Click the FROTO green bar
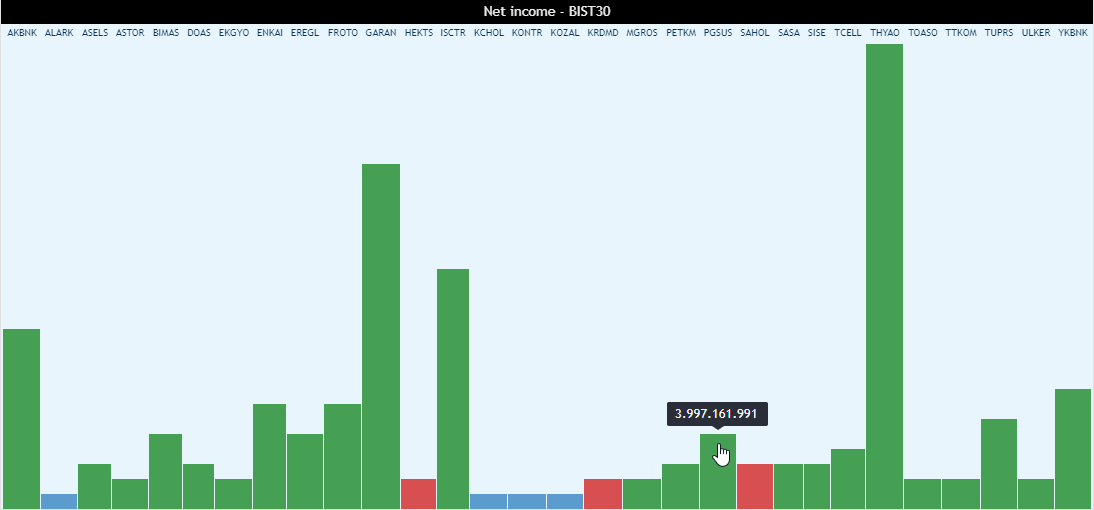This screenshot has width=1094, height=510. [x=342, y=456]
